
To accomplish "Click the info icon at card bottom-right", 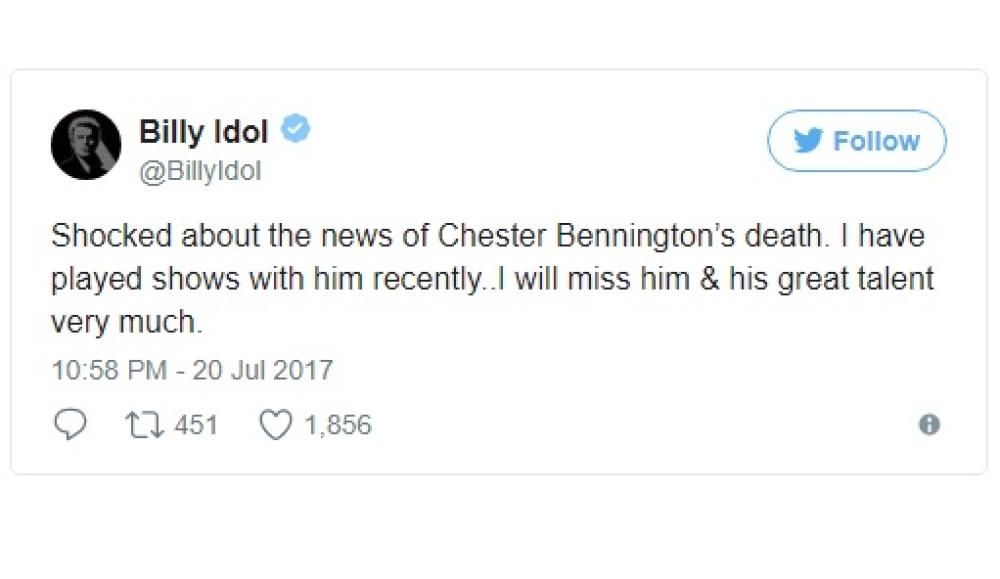I will pos(929,425).
